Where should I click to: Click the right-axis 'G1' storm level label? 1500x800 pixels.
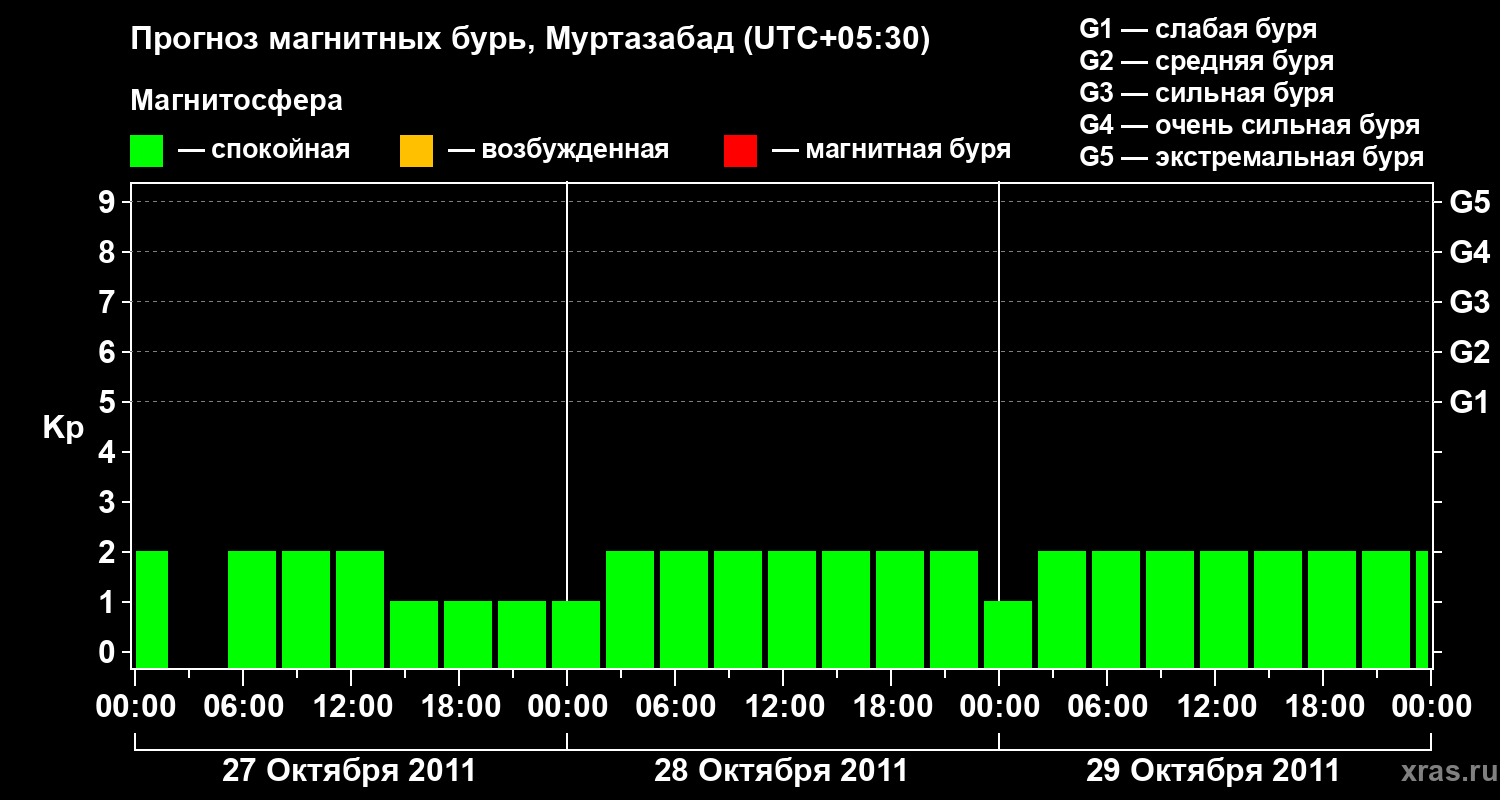(1470, 402)
